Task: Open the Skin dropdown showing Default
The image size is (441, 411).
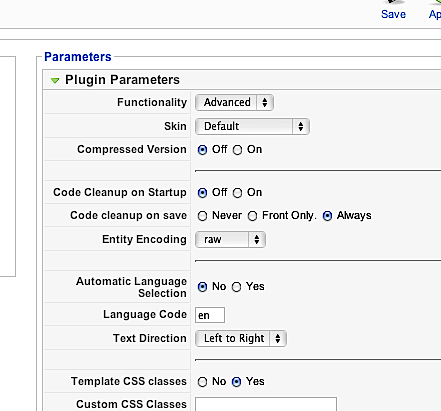Action: coord(252,126)
